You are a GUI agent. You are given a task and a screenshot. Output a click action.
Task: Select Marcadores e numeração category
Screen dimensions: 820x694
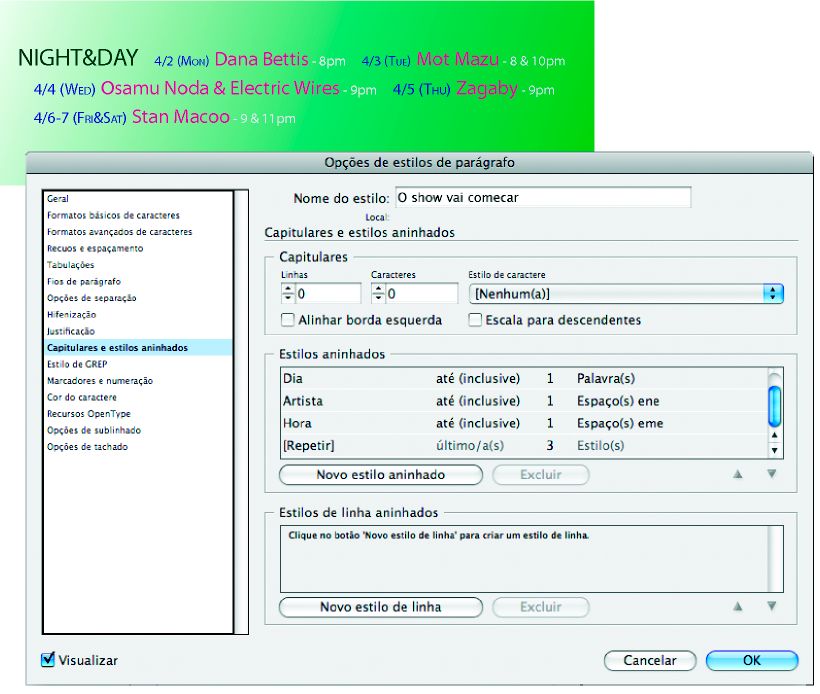click(100, 381)
